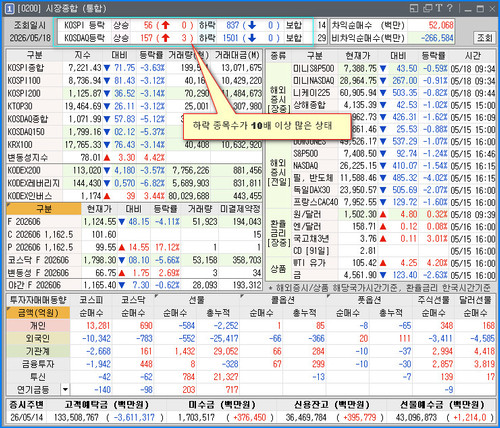Select the 미니S&P500 overseas index row

coord(394,68)
